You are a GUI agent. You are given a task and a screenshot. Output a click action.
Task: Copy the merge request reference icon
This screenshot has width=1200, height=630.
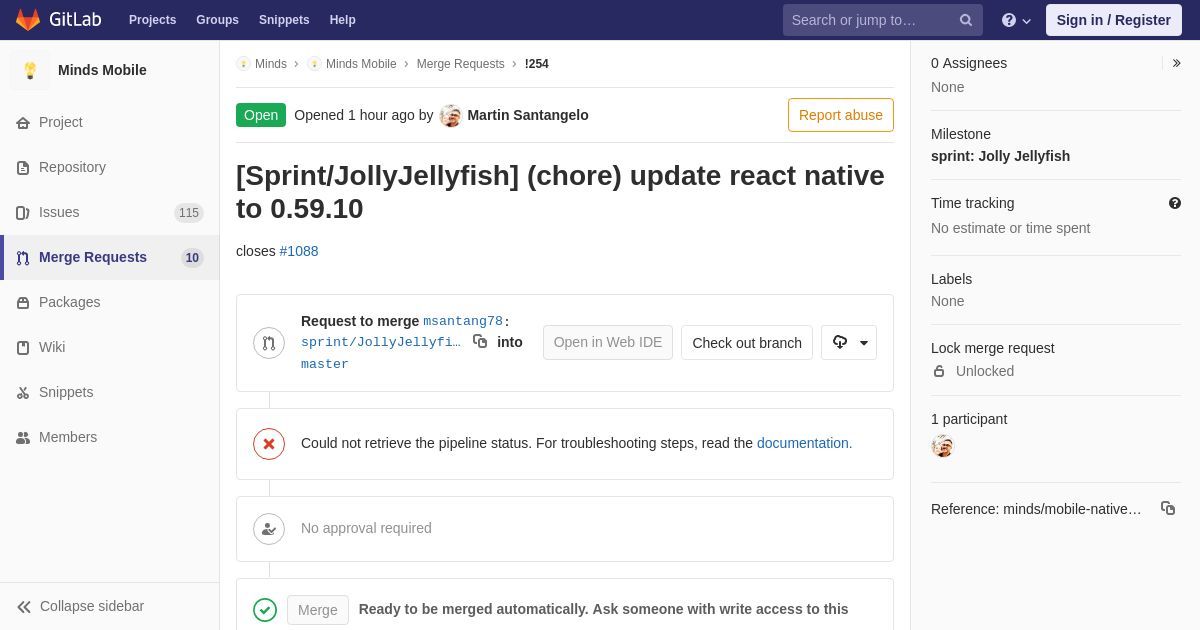pyautogui.click(x=1168, y=508)
